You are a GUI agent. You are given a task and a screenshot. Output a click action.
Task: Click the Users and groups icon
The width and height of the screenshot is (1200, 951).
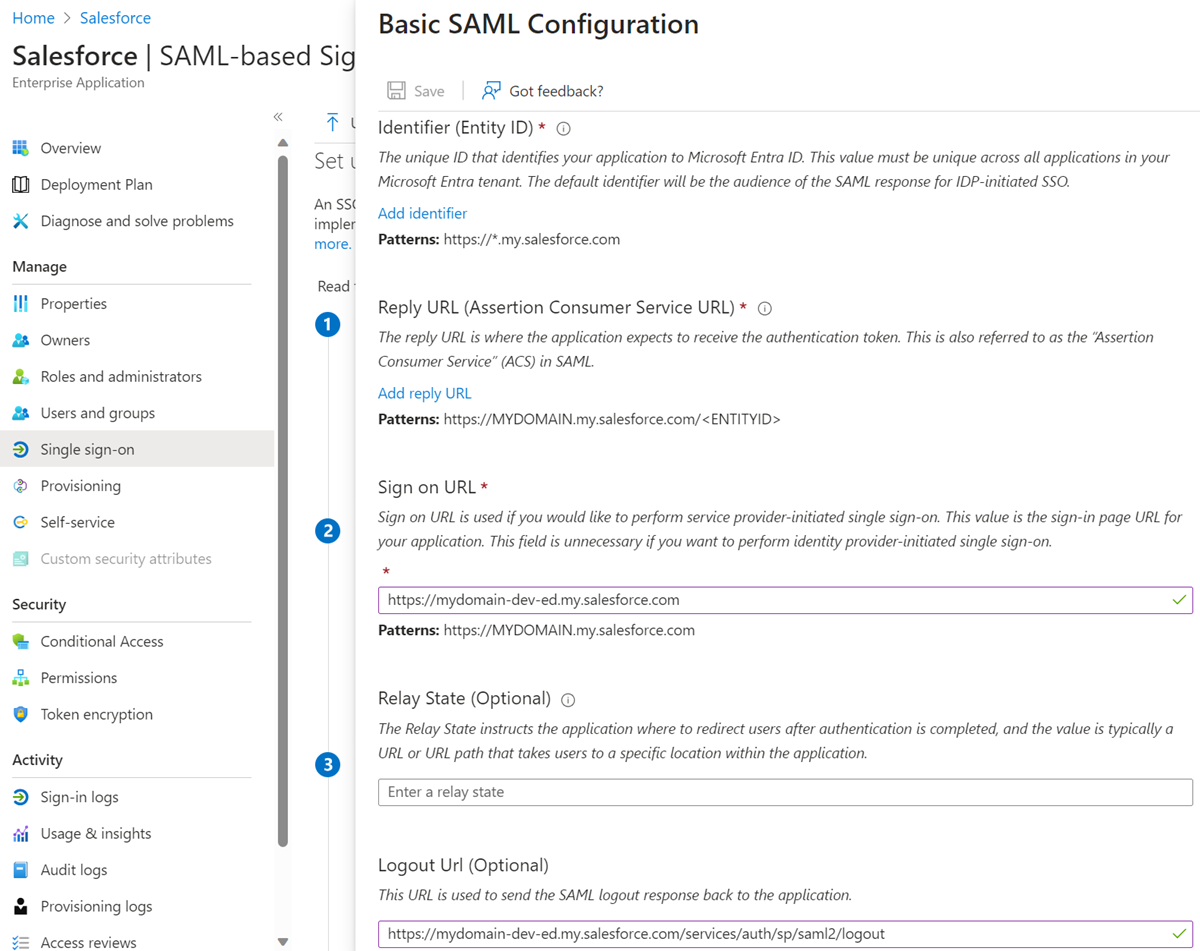pyautogui.click(x=20, y=413)
